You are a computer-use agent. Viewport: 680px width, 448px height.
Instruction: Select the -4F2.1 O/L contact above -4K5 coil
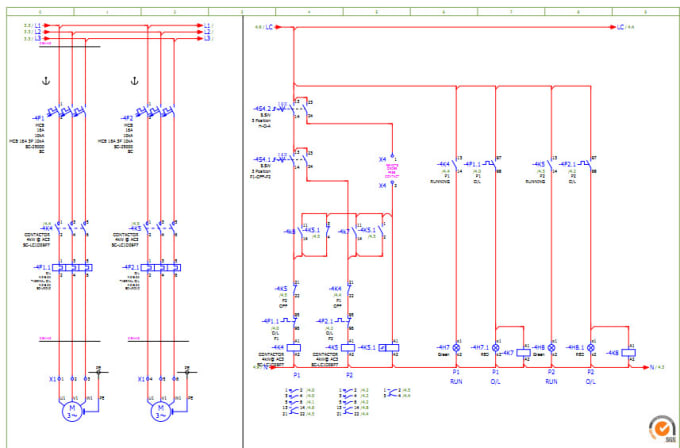coord(345,321)
